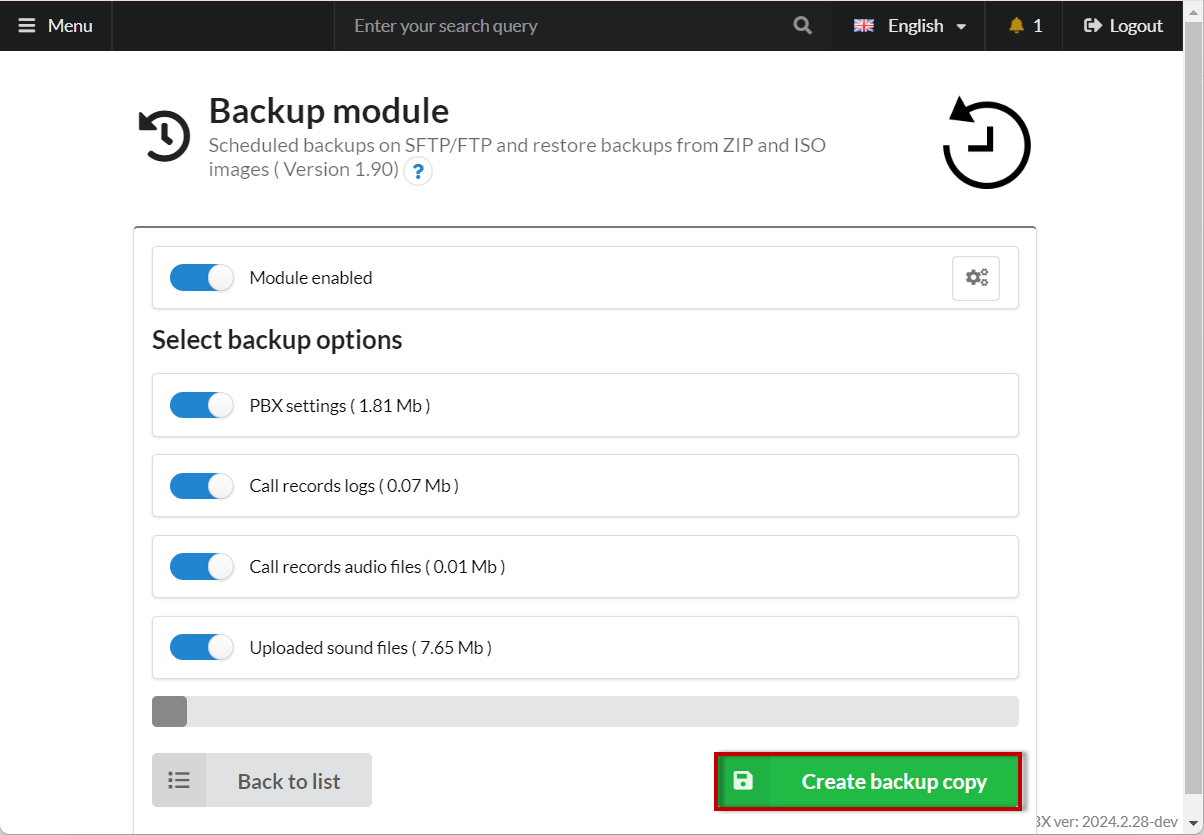The image size is (1204, 835).
Task: Turn off Call records logs toggle
Action: pyautogui.click(x=201, y=486)
